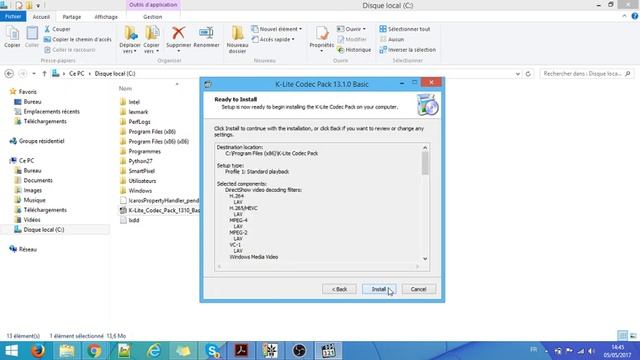The height and width of the screenshot is (360, 640).
Task: Click Historique in ribbon
Action: (354, 50)
